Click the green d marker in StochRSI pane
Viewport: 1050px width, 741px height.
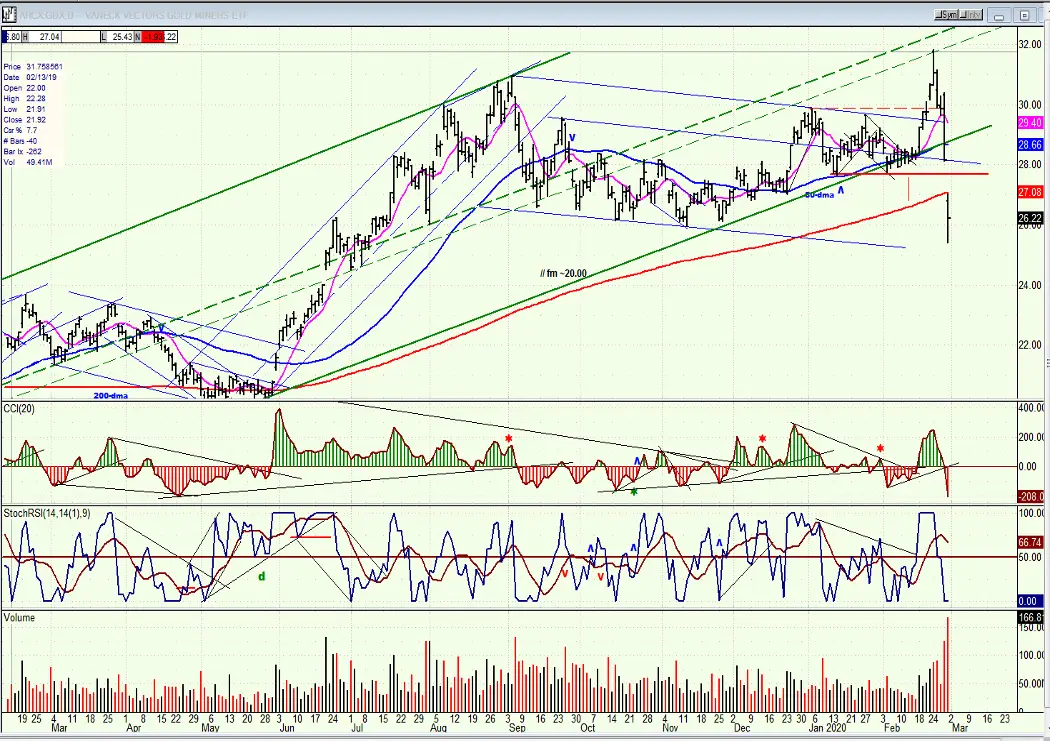[x=262, y=576]
